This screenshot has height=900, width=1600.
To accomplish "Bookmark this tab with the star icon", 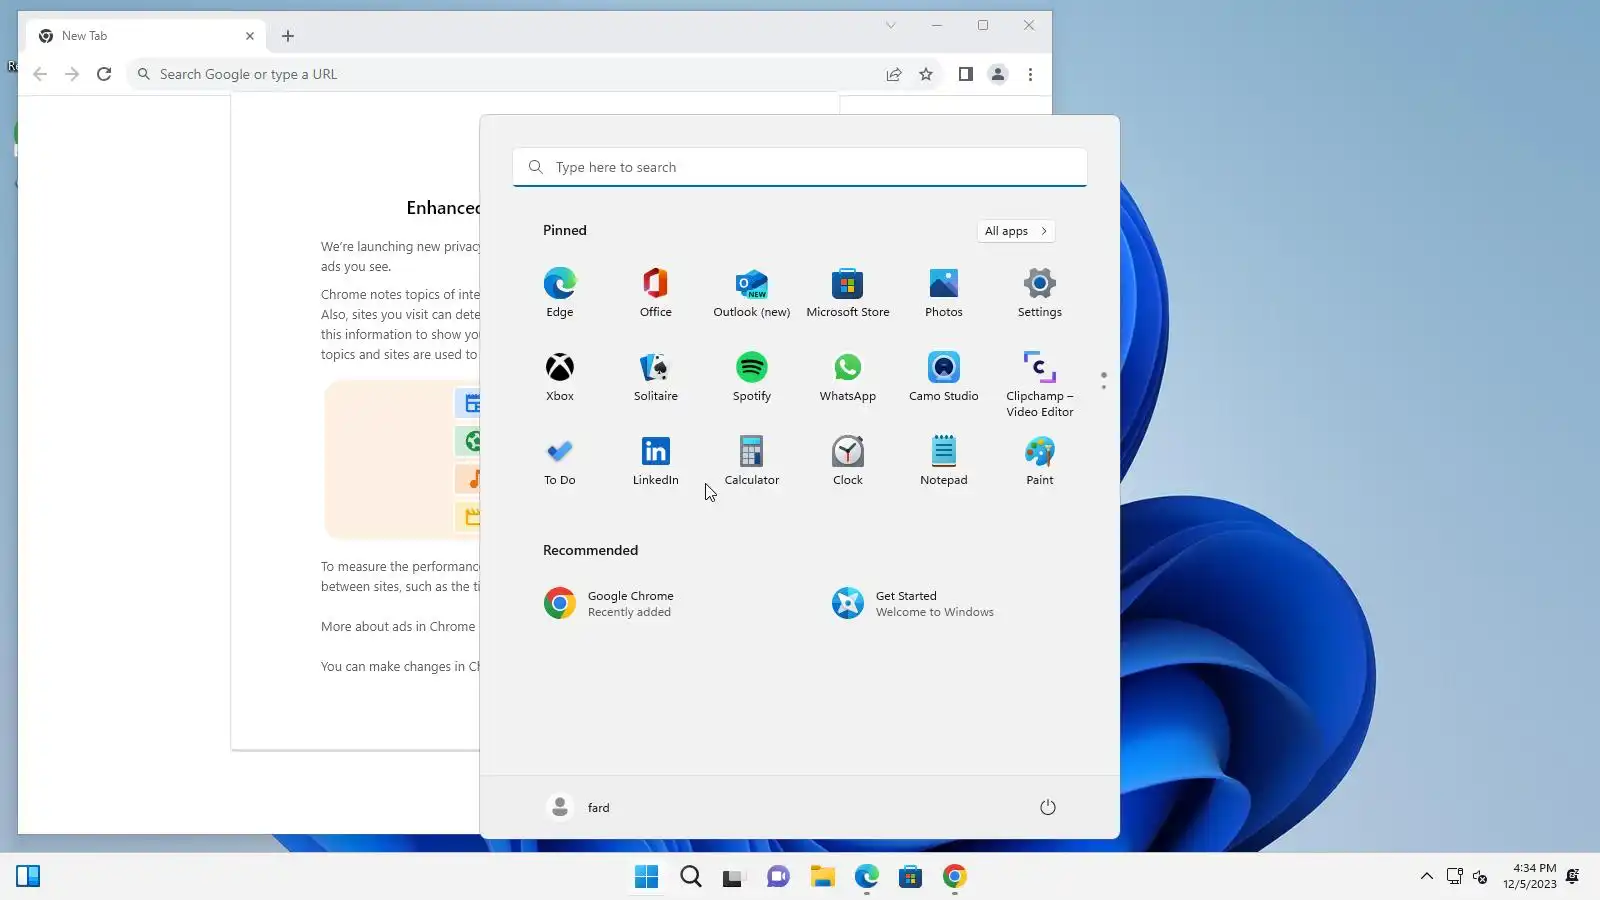I will [926, 74].
